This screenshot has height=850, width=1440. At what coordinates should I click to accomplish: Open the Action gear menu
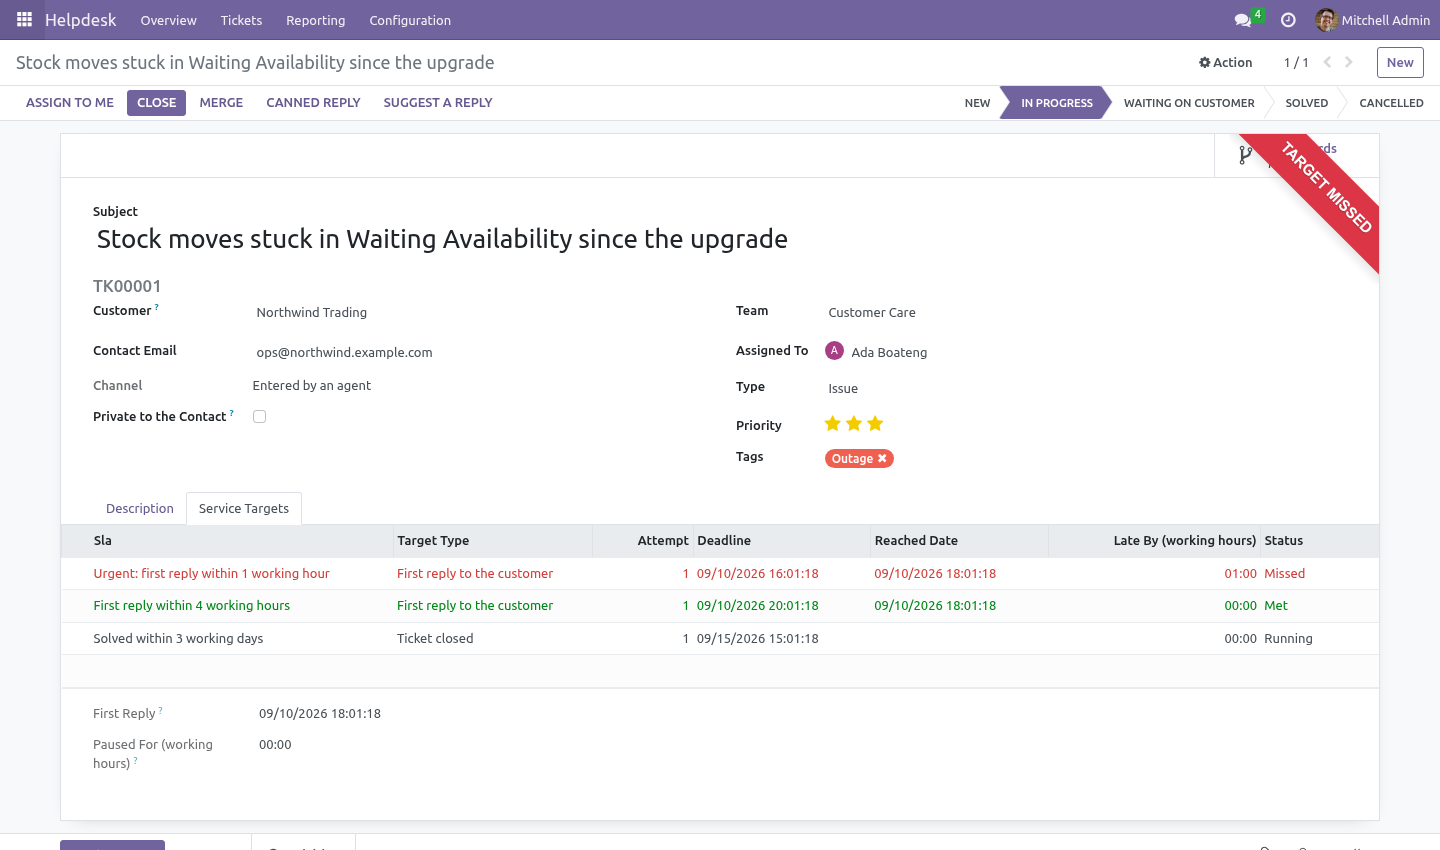1225,62
